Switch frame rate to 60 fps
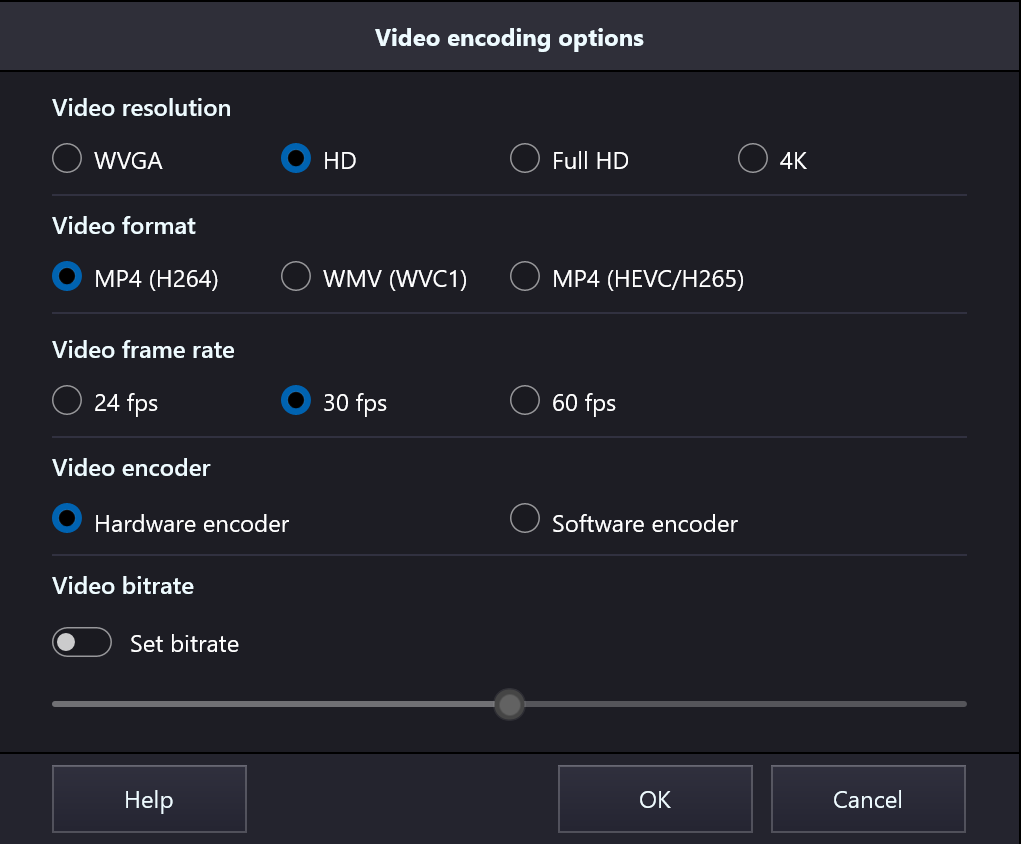This screenshot has width=1021, height=844. 525,401
